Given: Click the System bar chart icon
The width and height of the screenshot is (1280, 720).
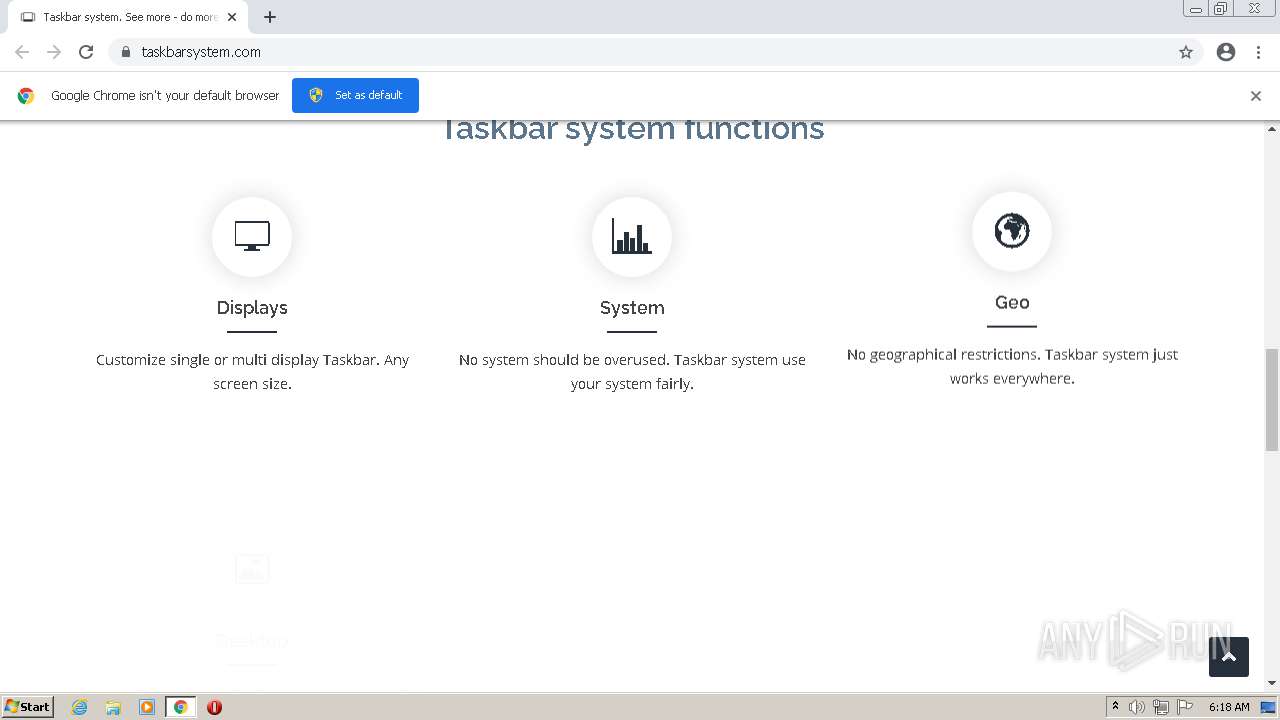Looking at the screenshot, I should (x=632, y=236).
